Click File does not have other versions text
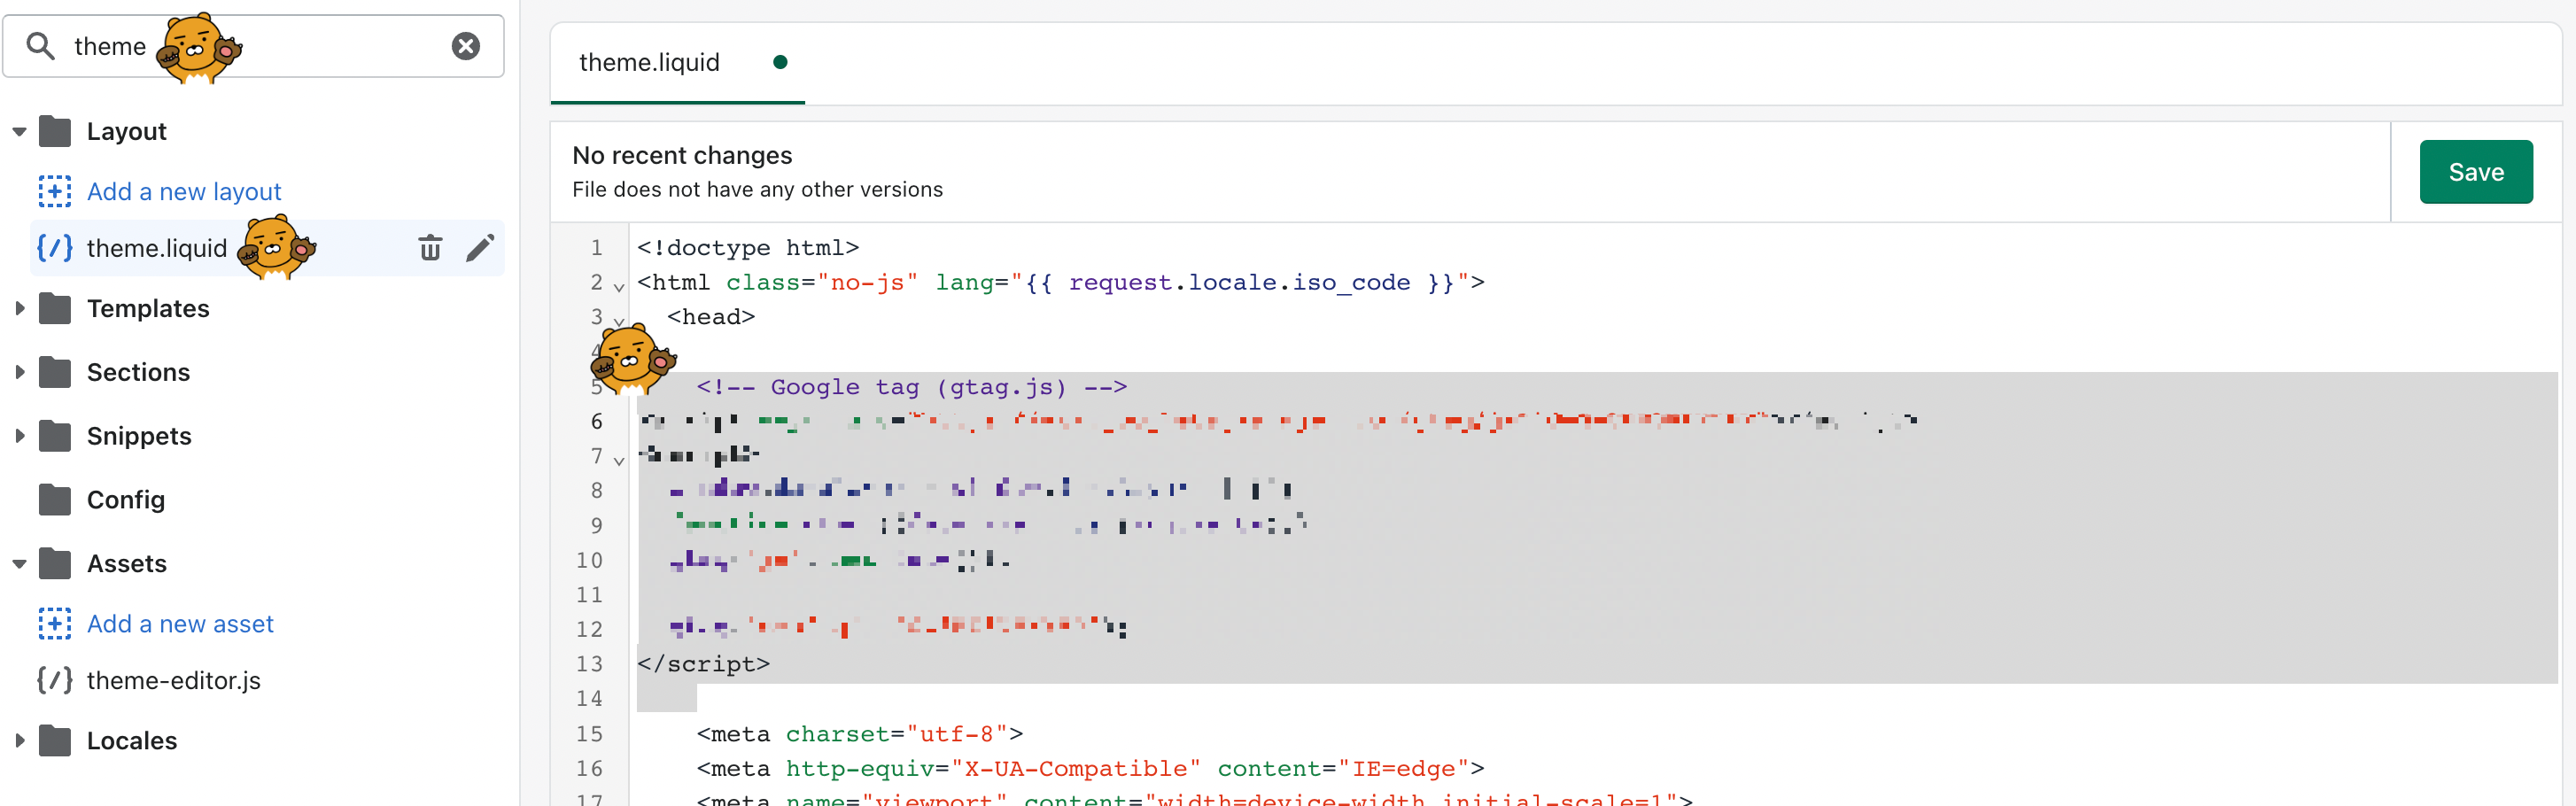Screen dimensions: 2576x806 tap(757, 189)
